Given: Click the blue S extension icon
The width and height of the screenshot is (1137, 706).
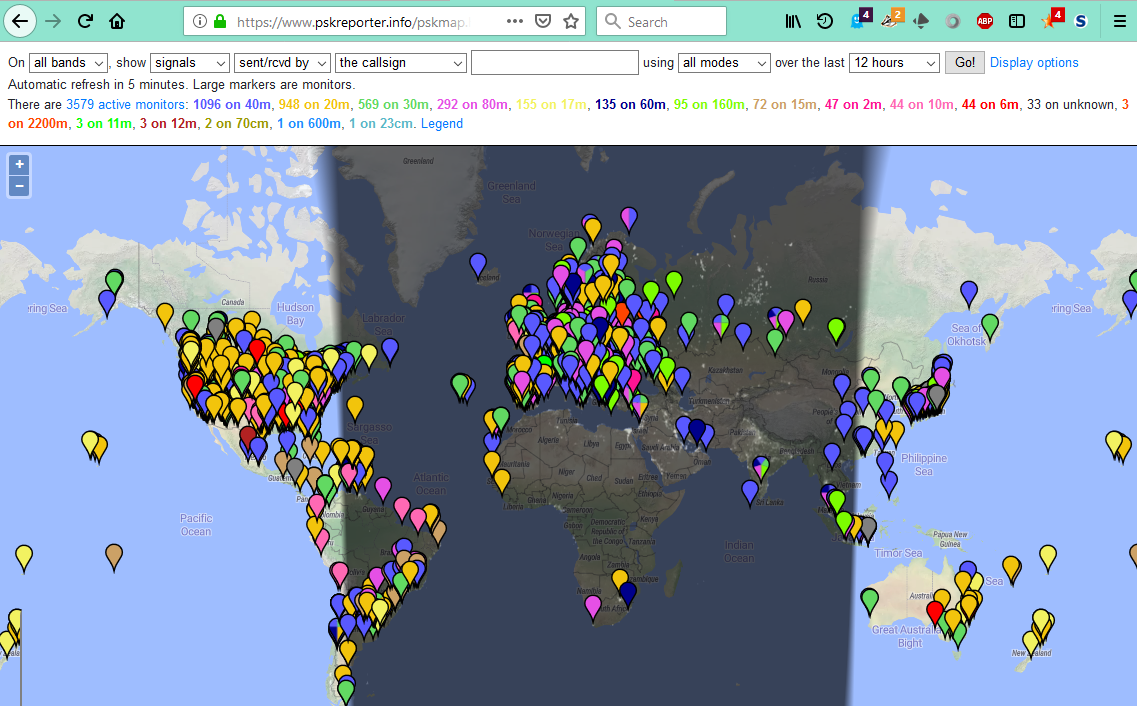Looking at the screenshot, I should 1080,21.
